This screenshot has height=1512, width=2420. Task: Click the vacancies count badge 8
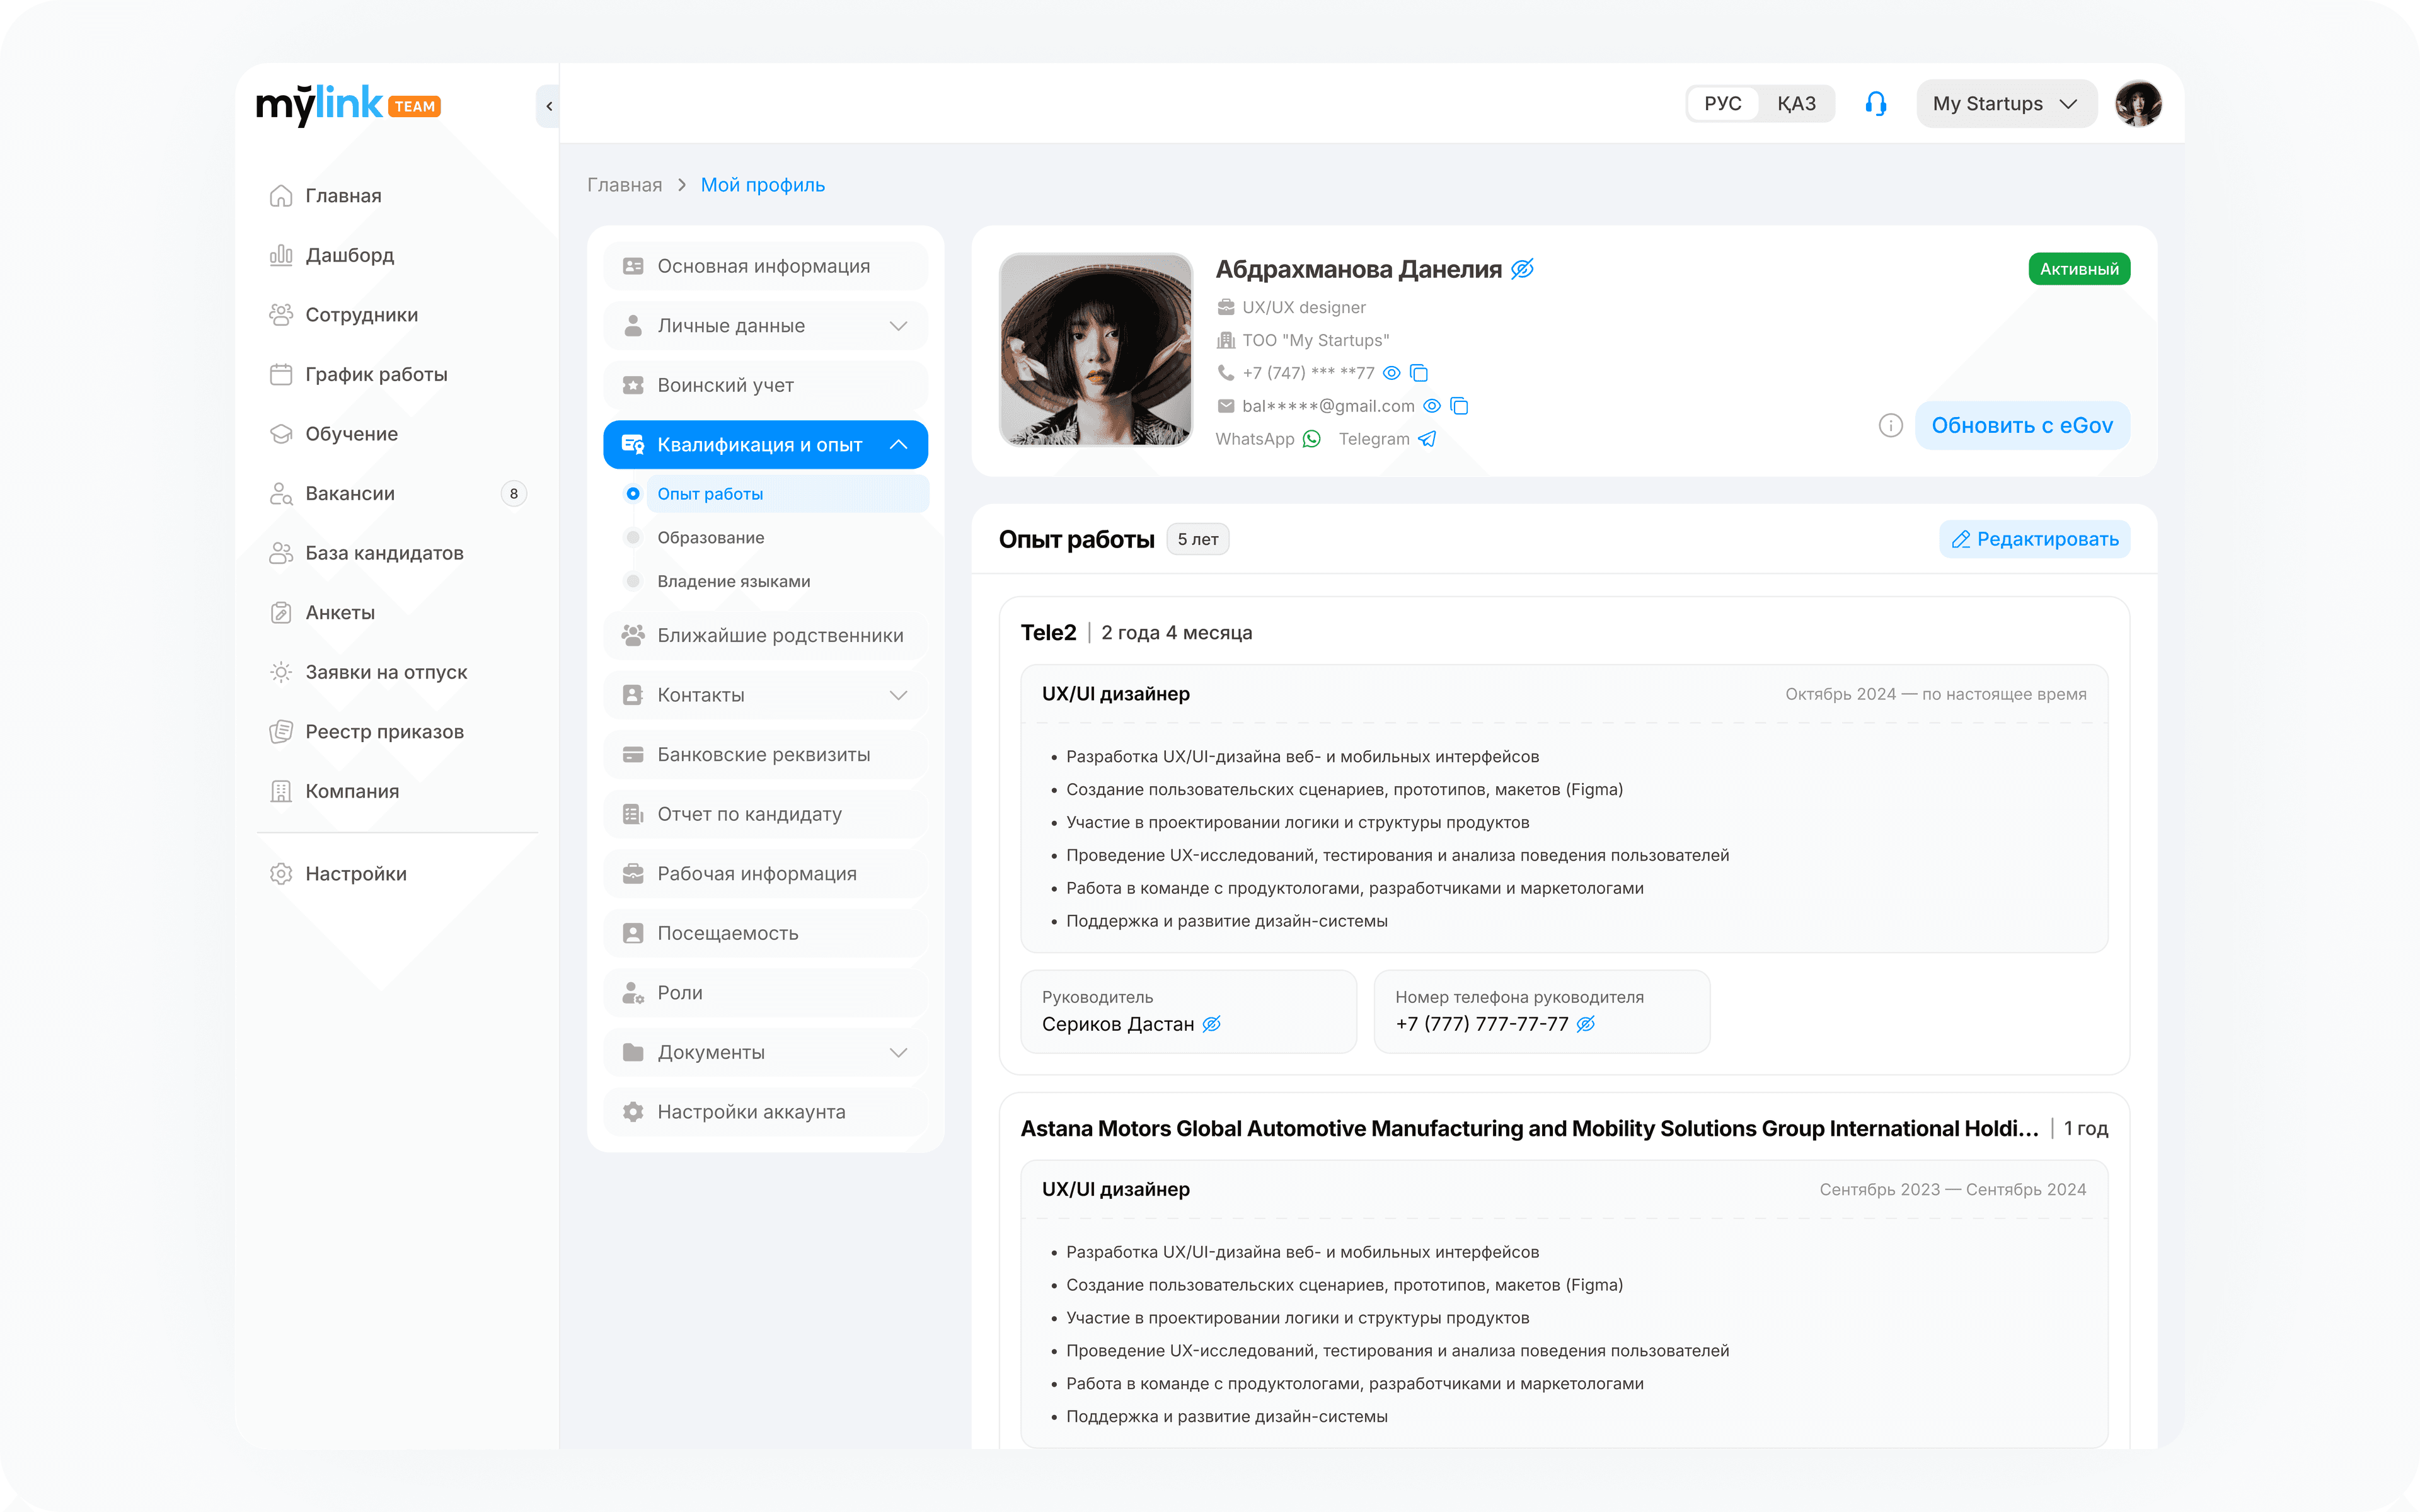513,494
